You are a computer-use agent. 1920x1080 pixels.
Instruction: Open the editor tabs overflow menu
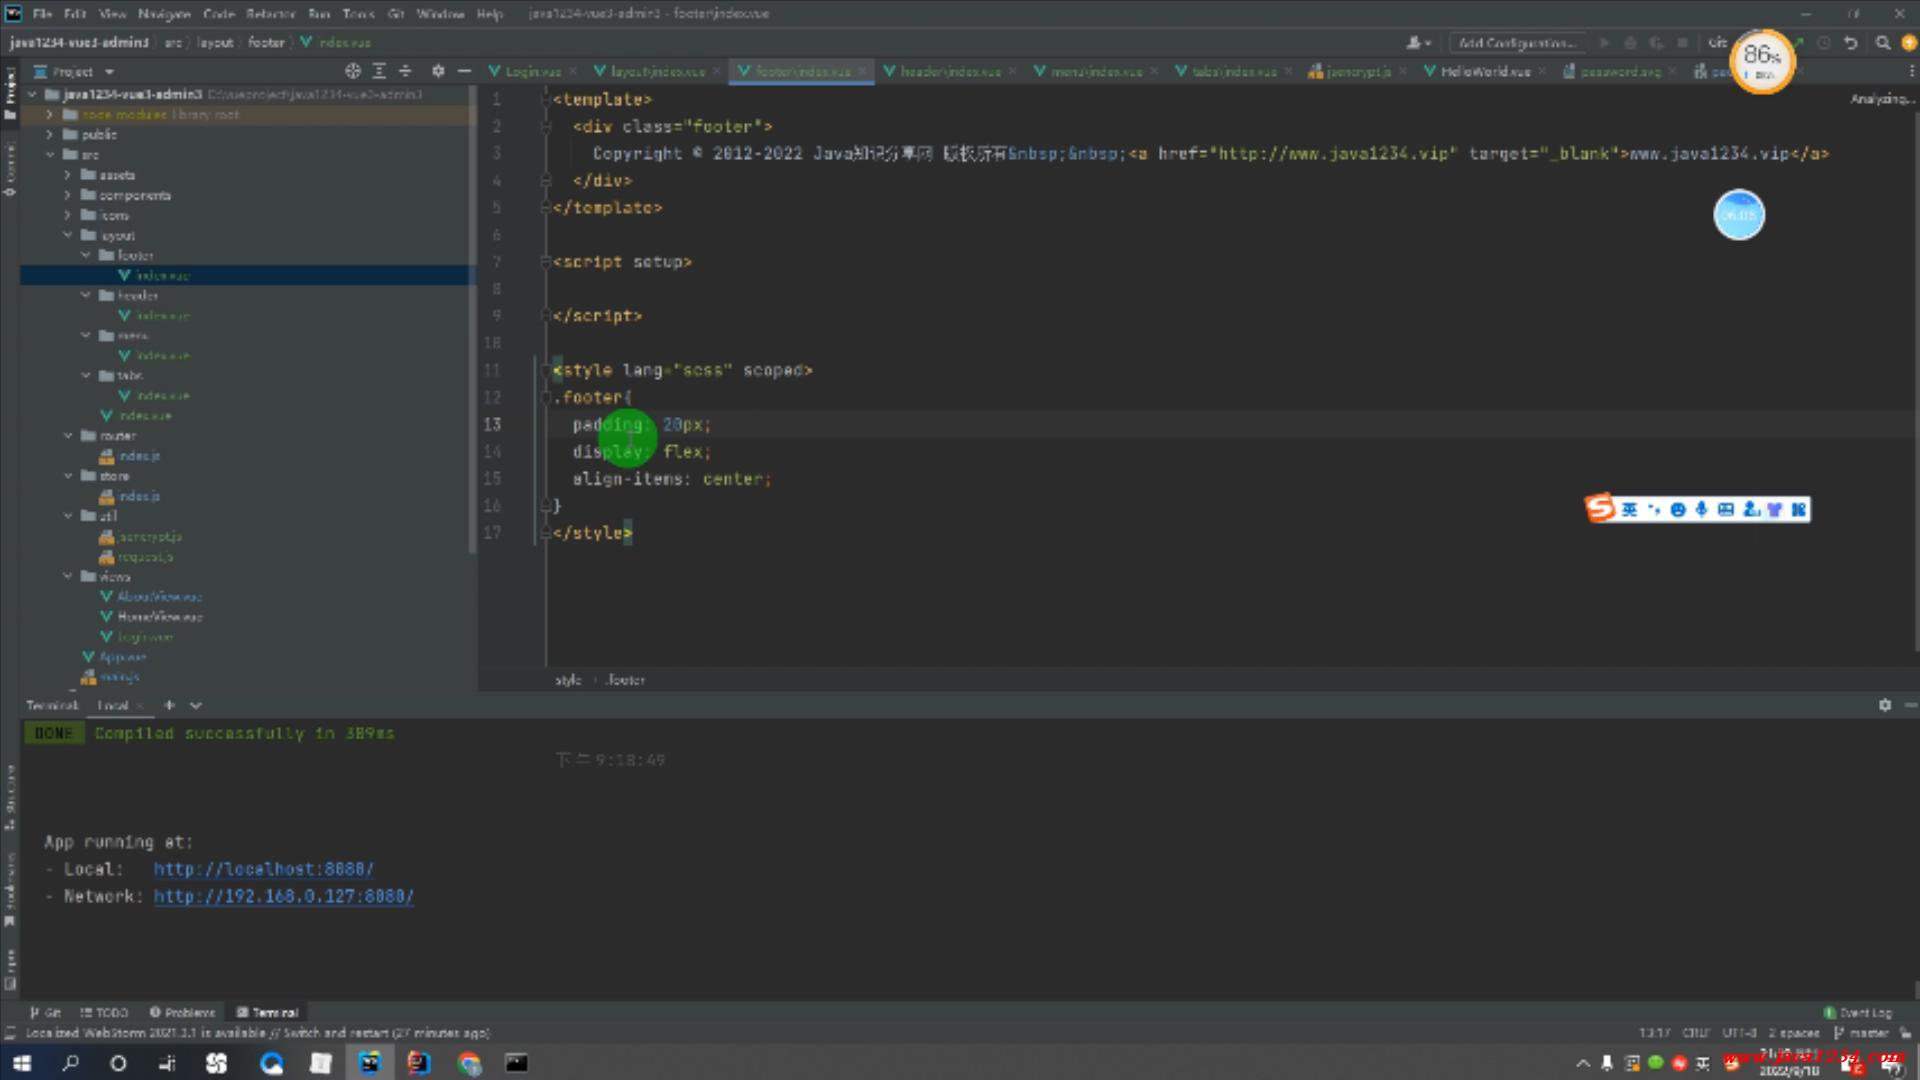click(x=1911, y=71)
